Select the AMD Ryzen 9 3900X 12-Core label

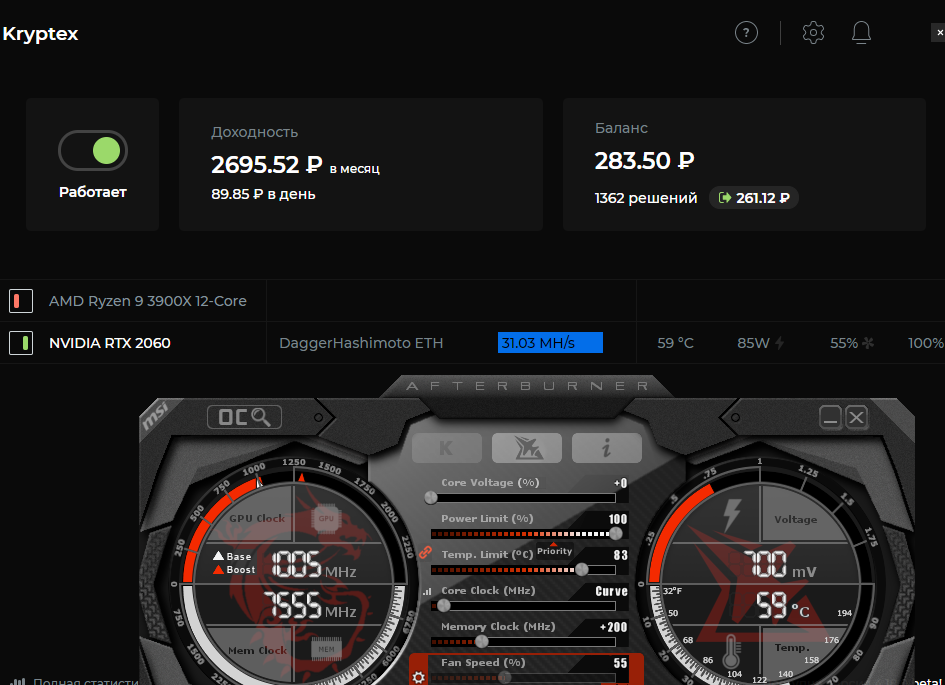pyautogui.click(x=148, y=301)
